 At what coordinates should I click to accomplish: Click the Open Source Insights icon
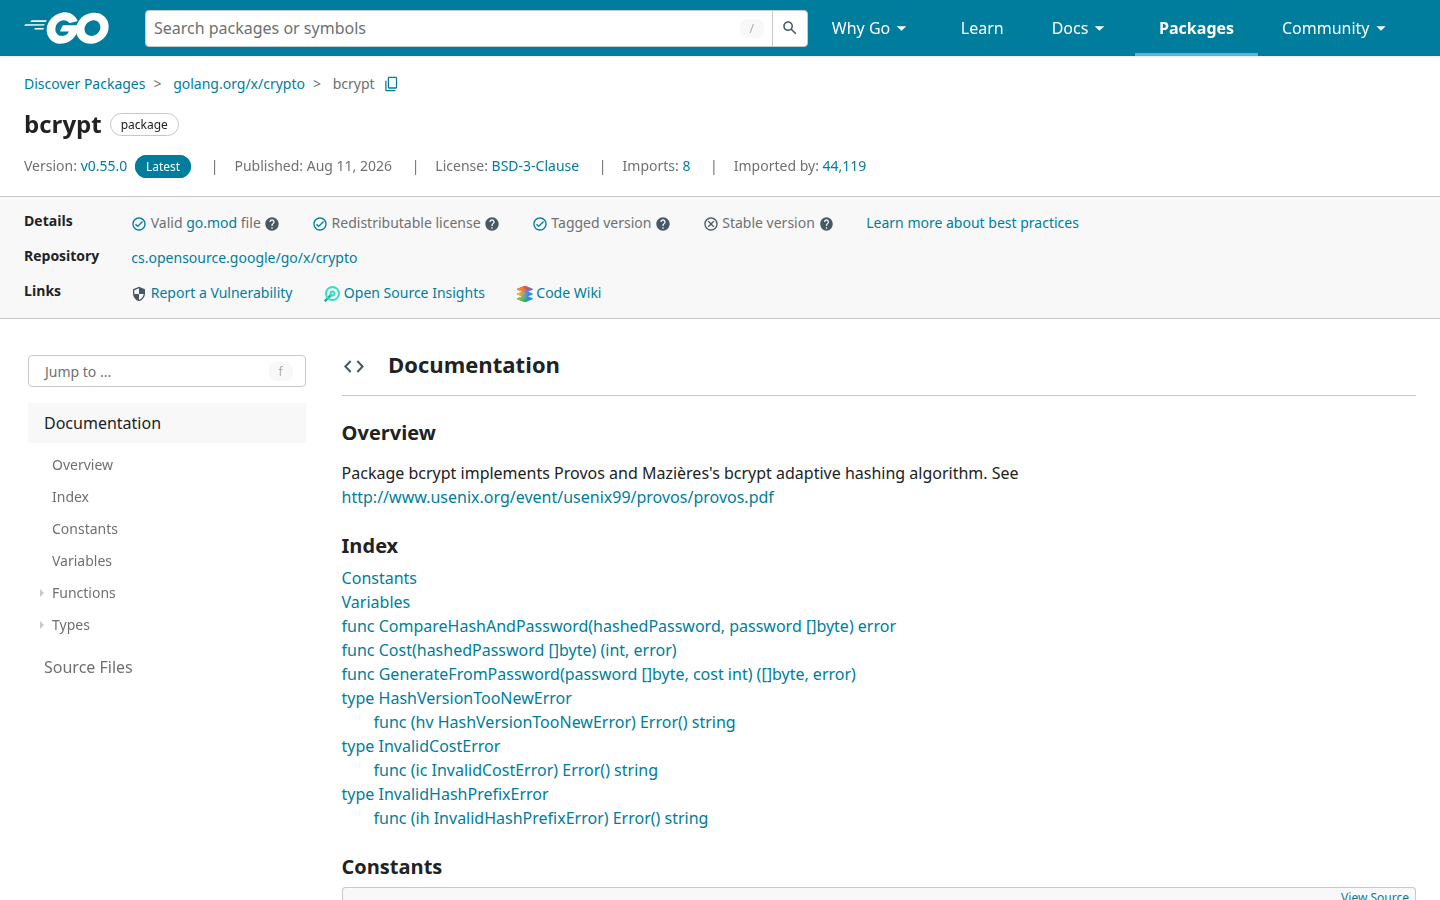pos(332,294)
